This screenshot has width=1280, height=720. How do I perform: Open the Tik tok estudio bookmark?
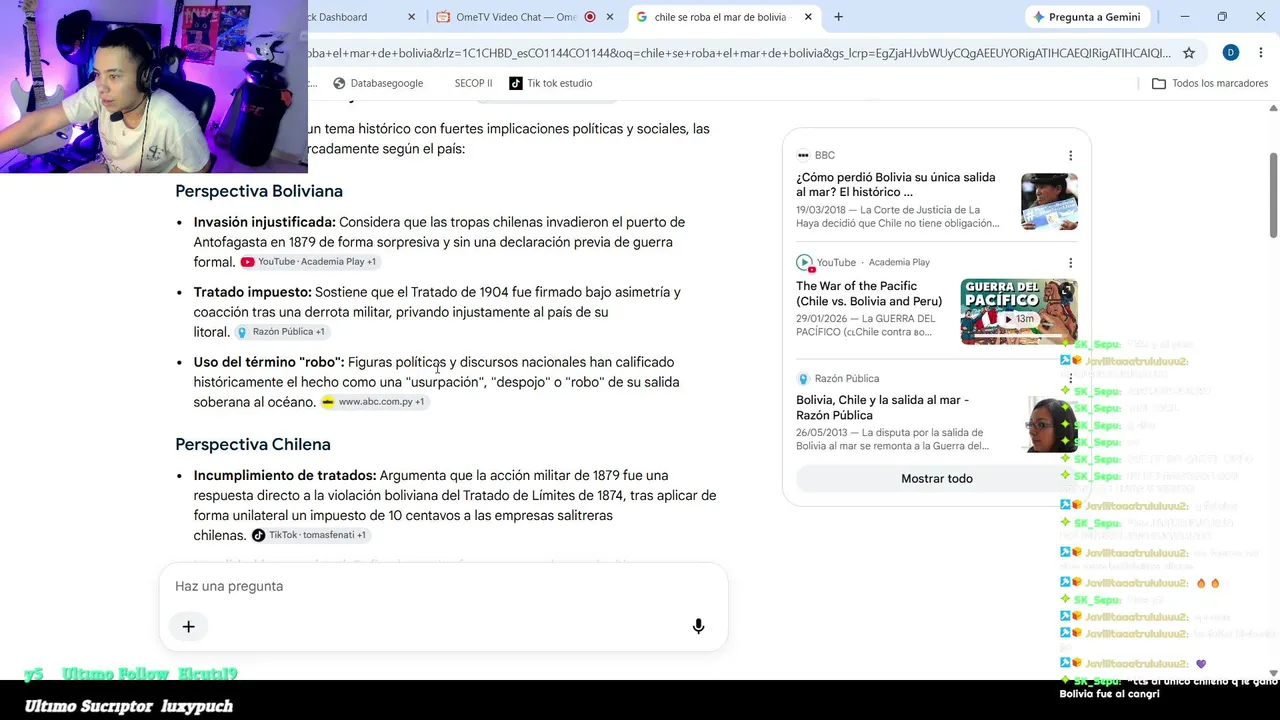click(x=551, y=83)
